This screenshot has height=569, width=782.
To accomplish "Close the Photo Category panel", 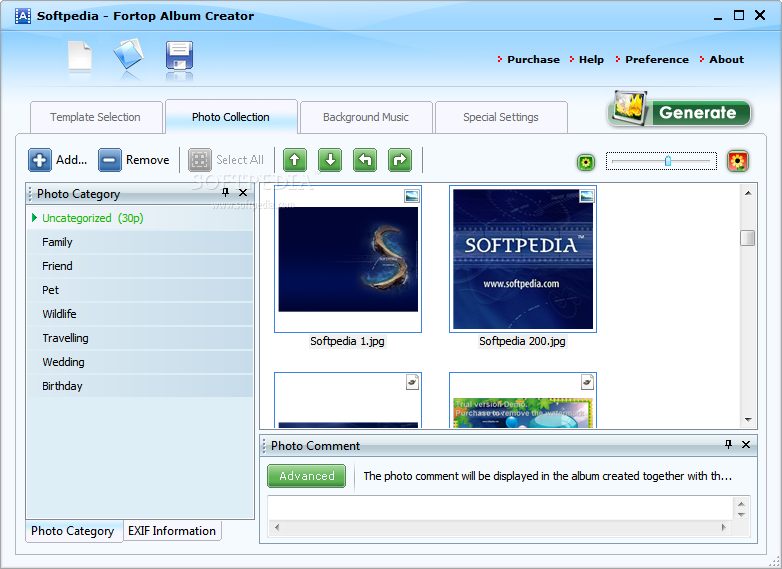I will click(x=243, y=192).
